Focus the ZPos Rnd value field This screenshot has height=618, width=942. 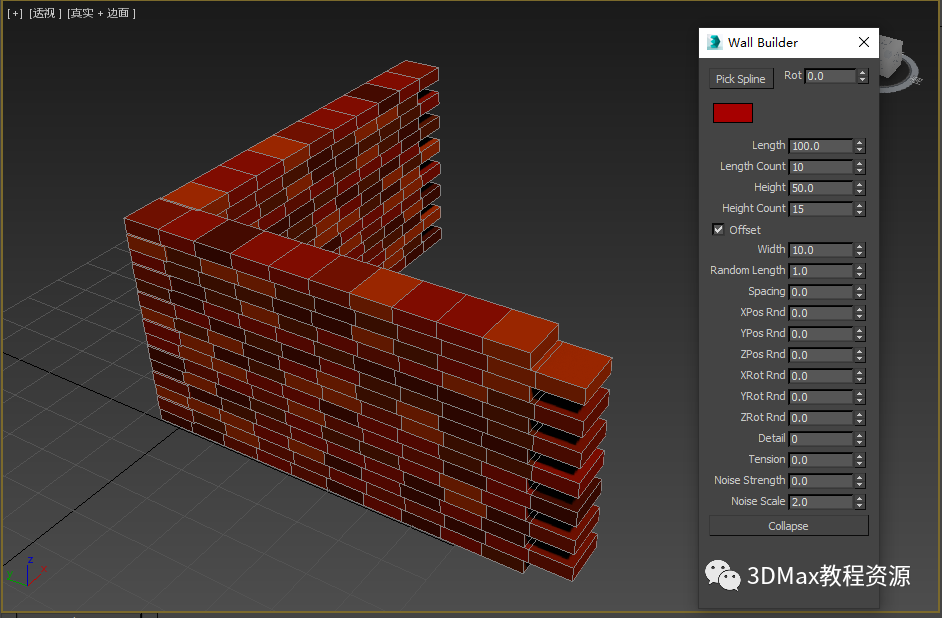821,355
